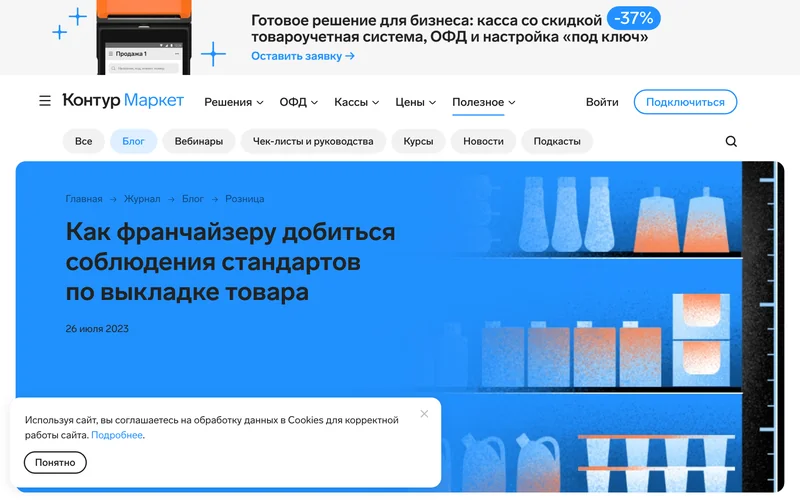
Task: Select the Все filter tab
Action: coord(84,141)
